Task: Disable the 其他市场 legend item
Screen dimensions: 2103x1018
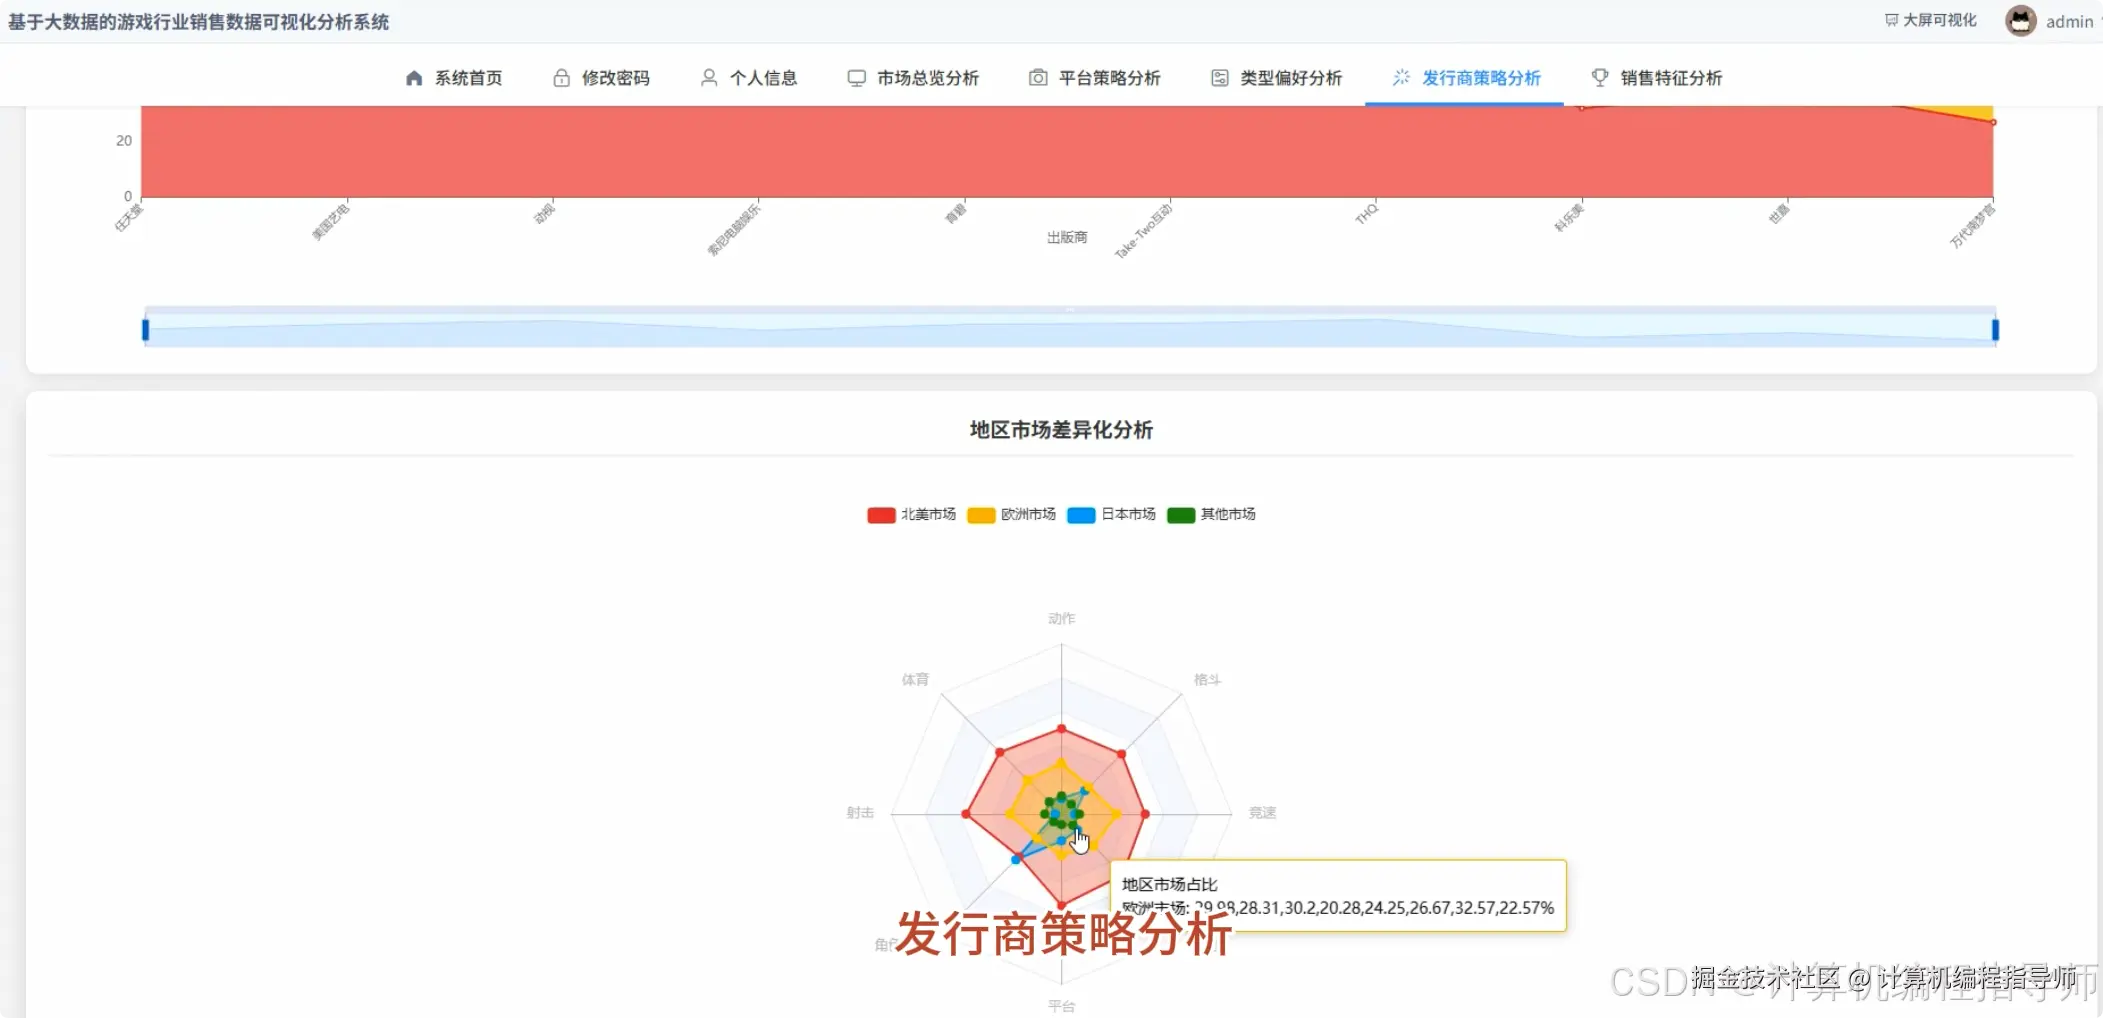Action: [1211, 514]
